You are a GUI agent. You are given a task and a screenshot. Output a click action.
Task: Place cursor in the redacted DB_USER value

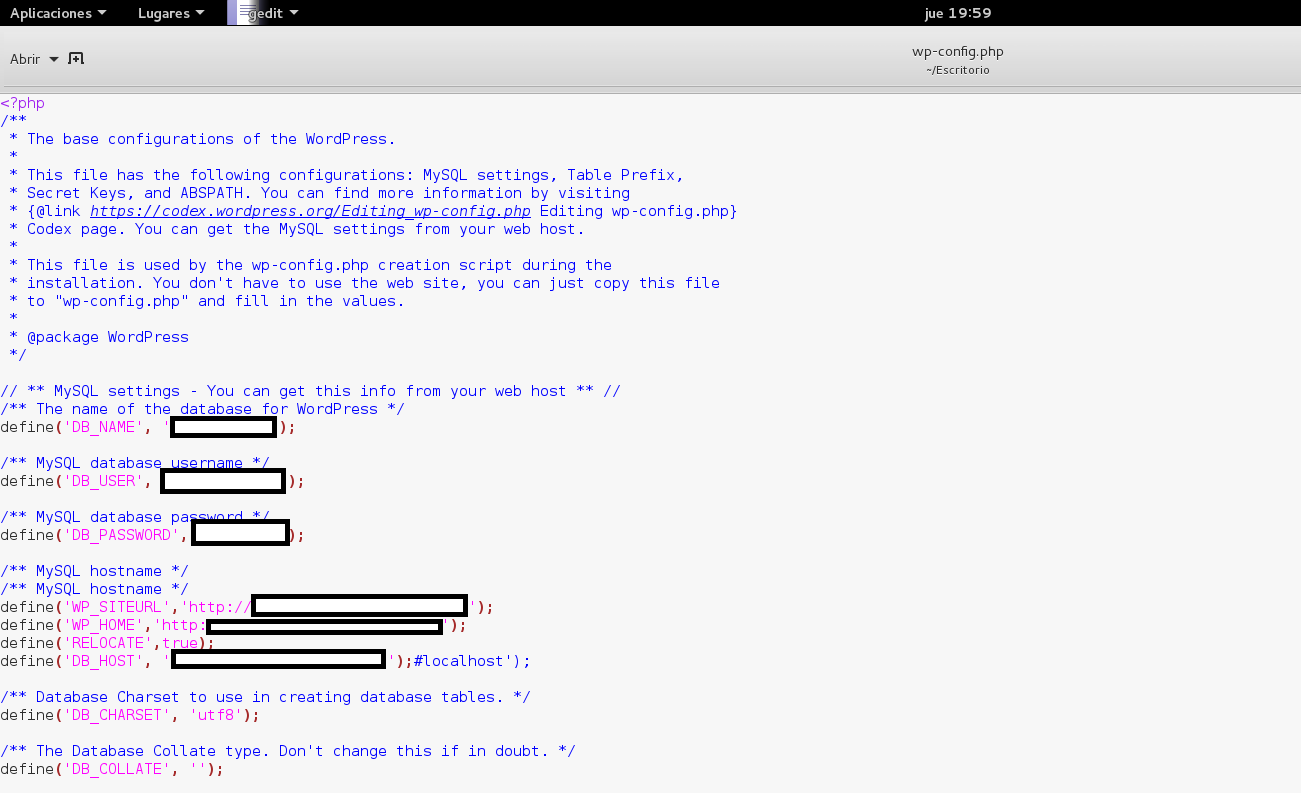click(x=223, y=481)
